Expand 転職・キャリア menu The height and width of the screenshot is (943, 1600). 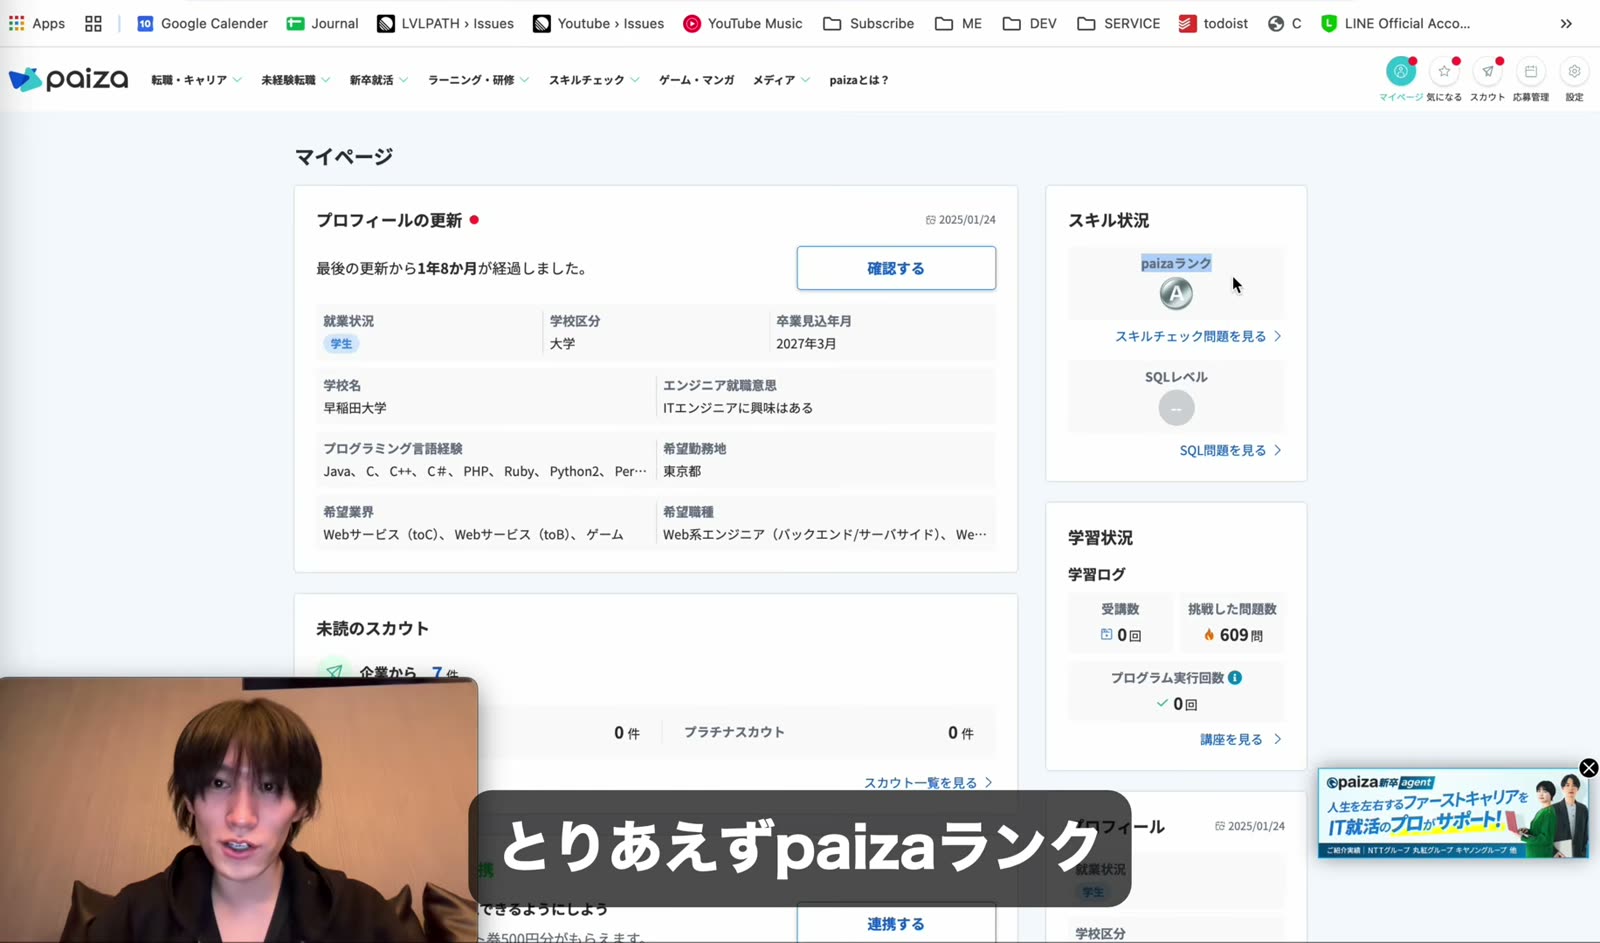(196, 80)
